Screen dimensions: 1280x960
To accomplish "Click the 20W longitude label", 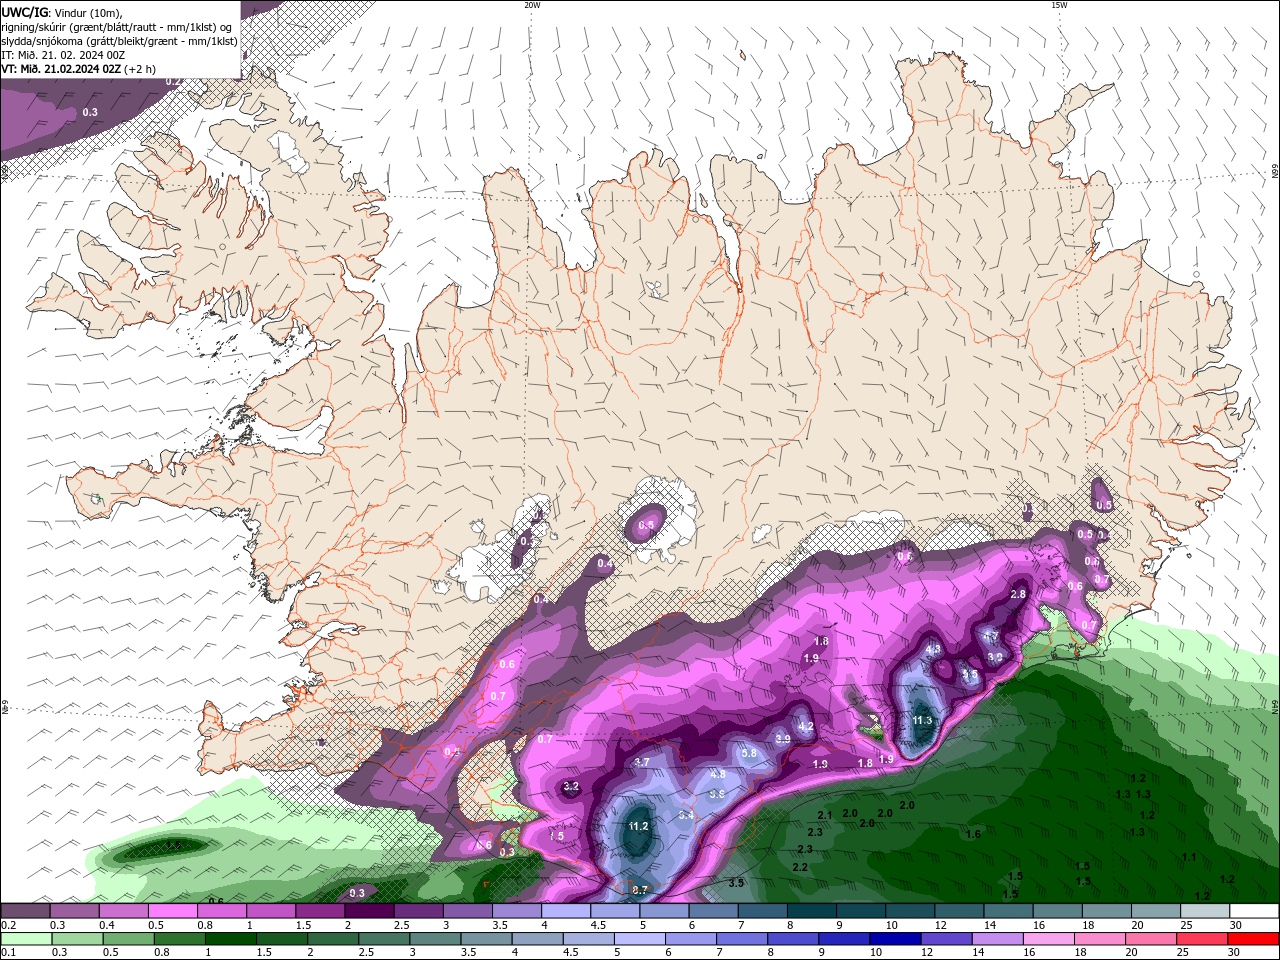I will coord(532,5).
